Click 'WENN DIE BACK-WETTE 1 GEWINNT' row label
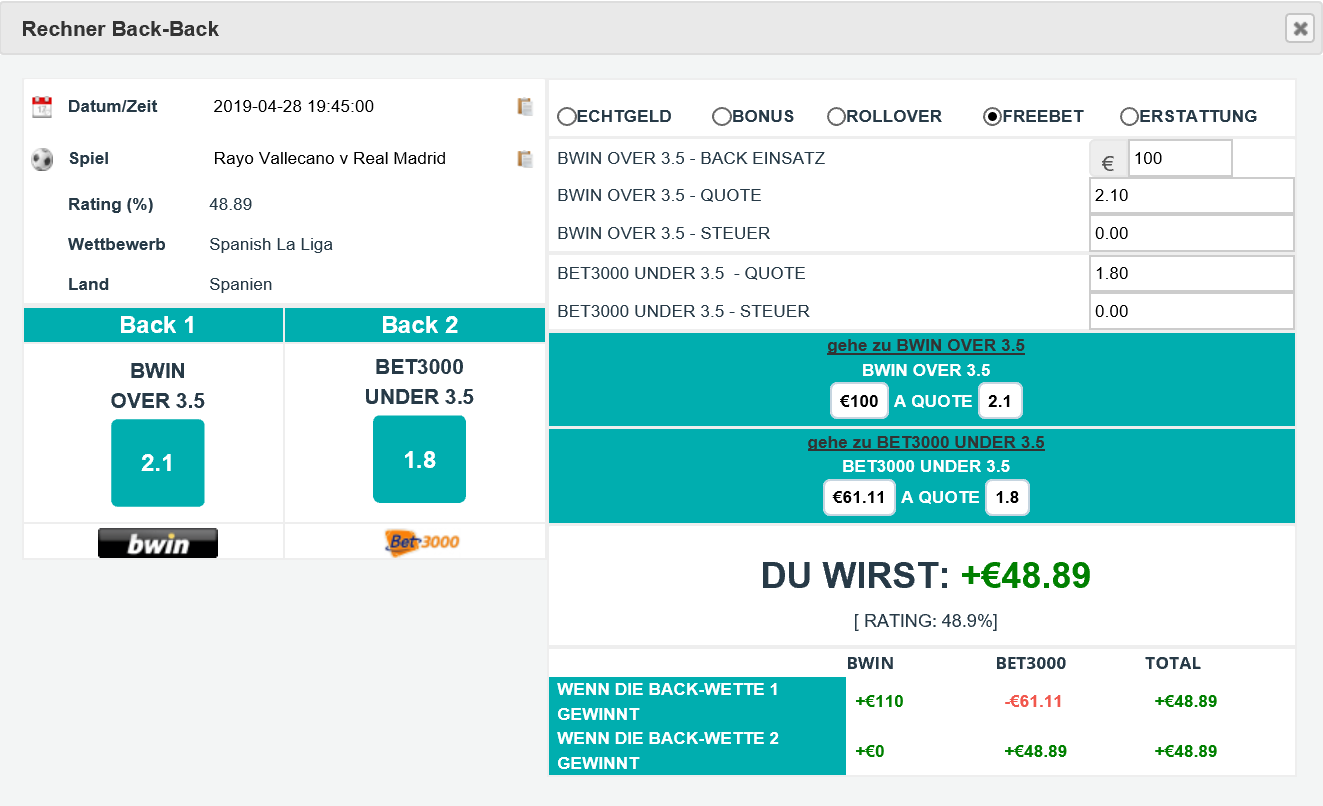Screen dimensions: 1323x806 [697, 701]
